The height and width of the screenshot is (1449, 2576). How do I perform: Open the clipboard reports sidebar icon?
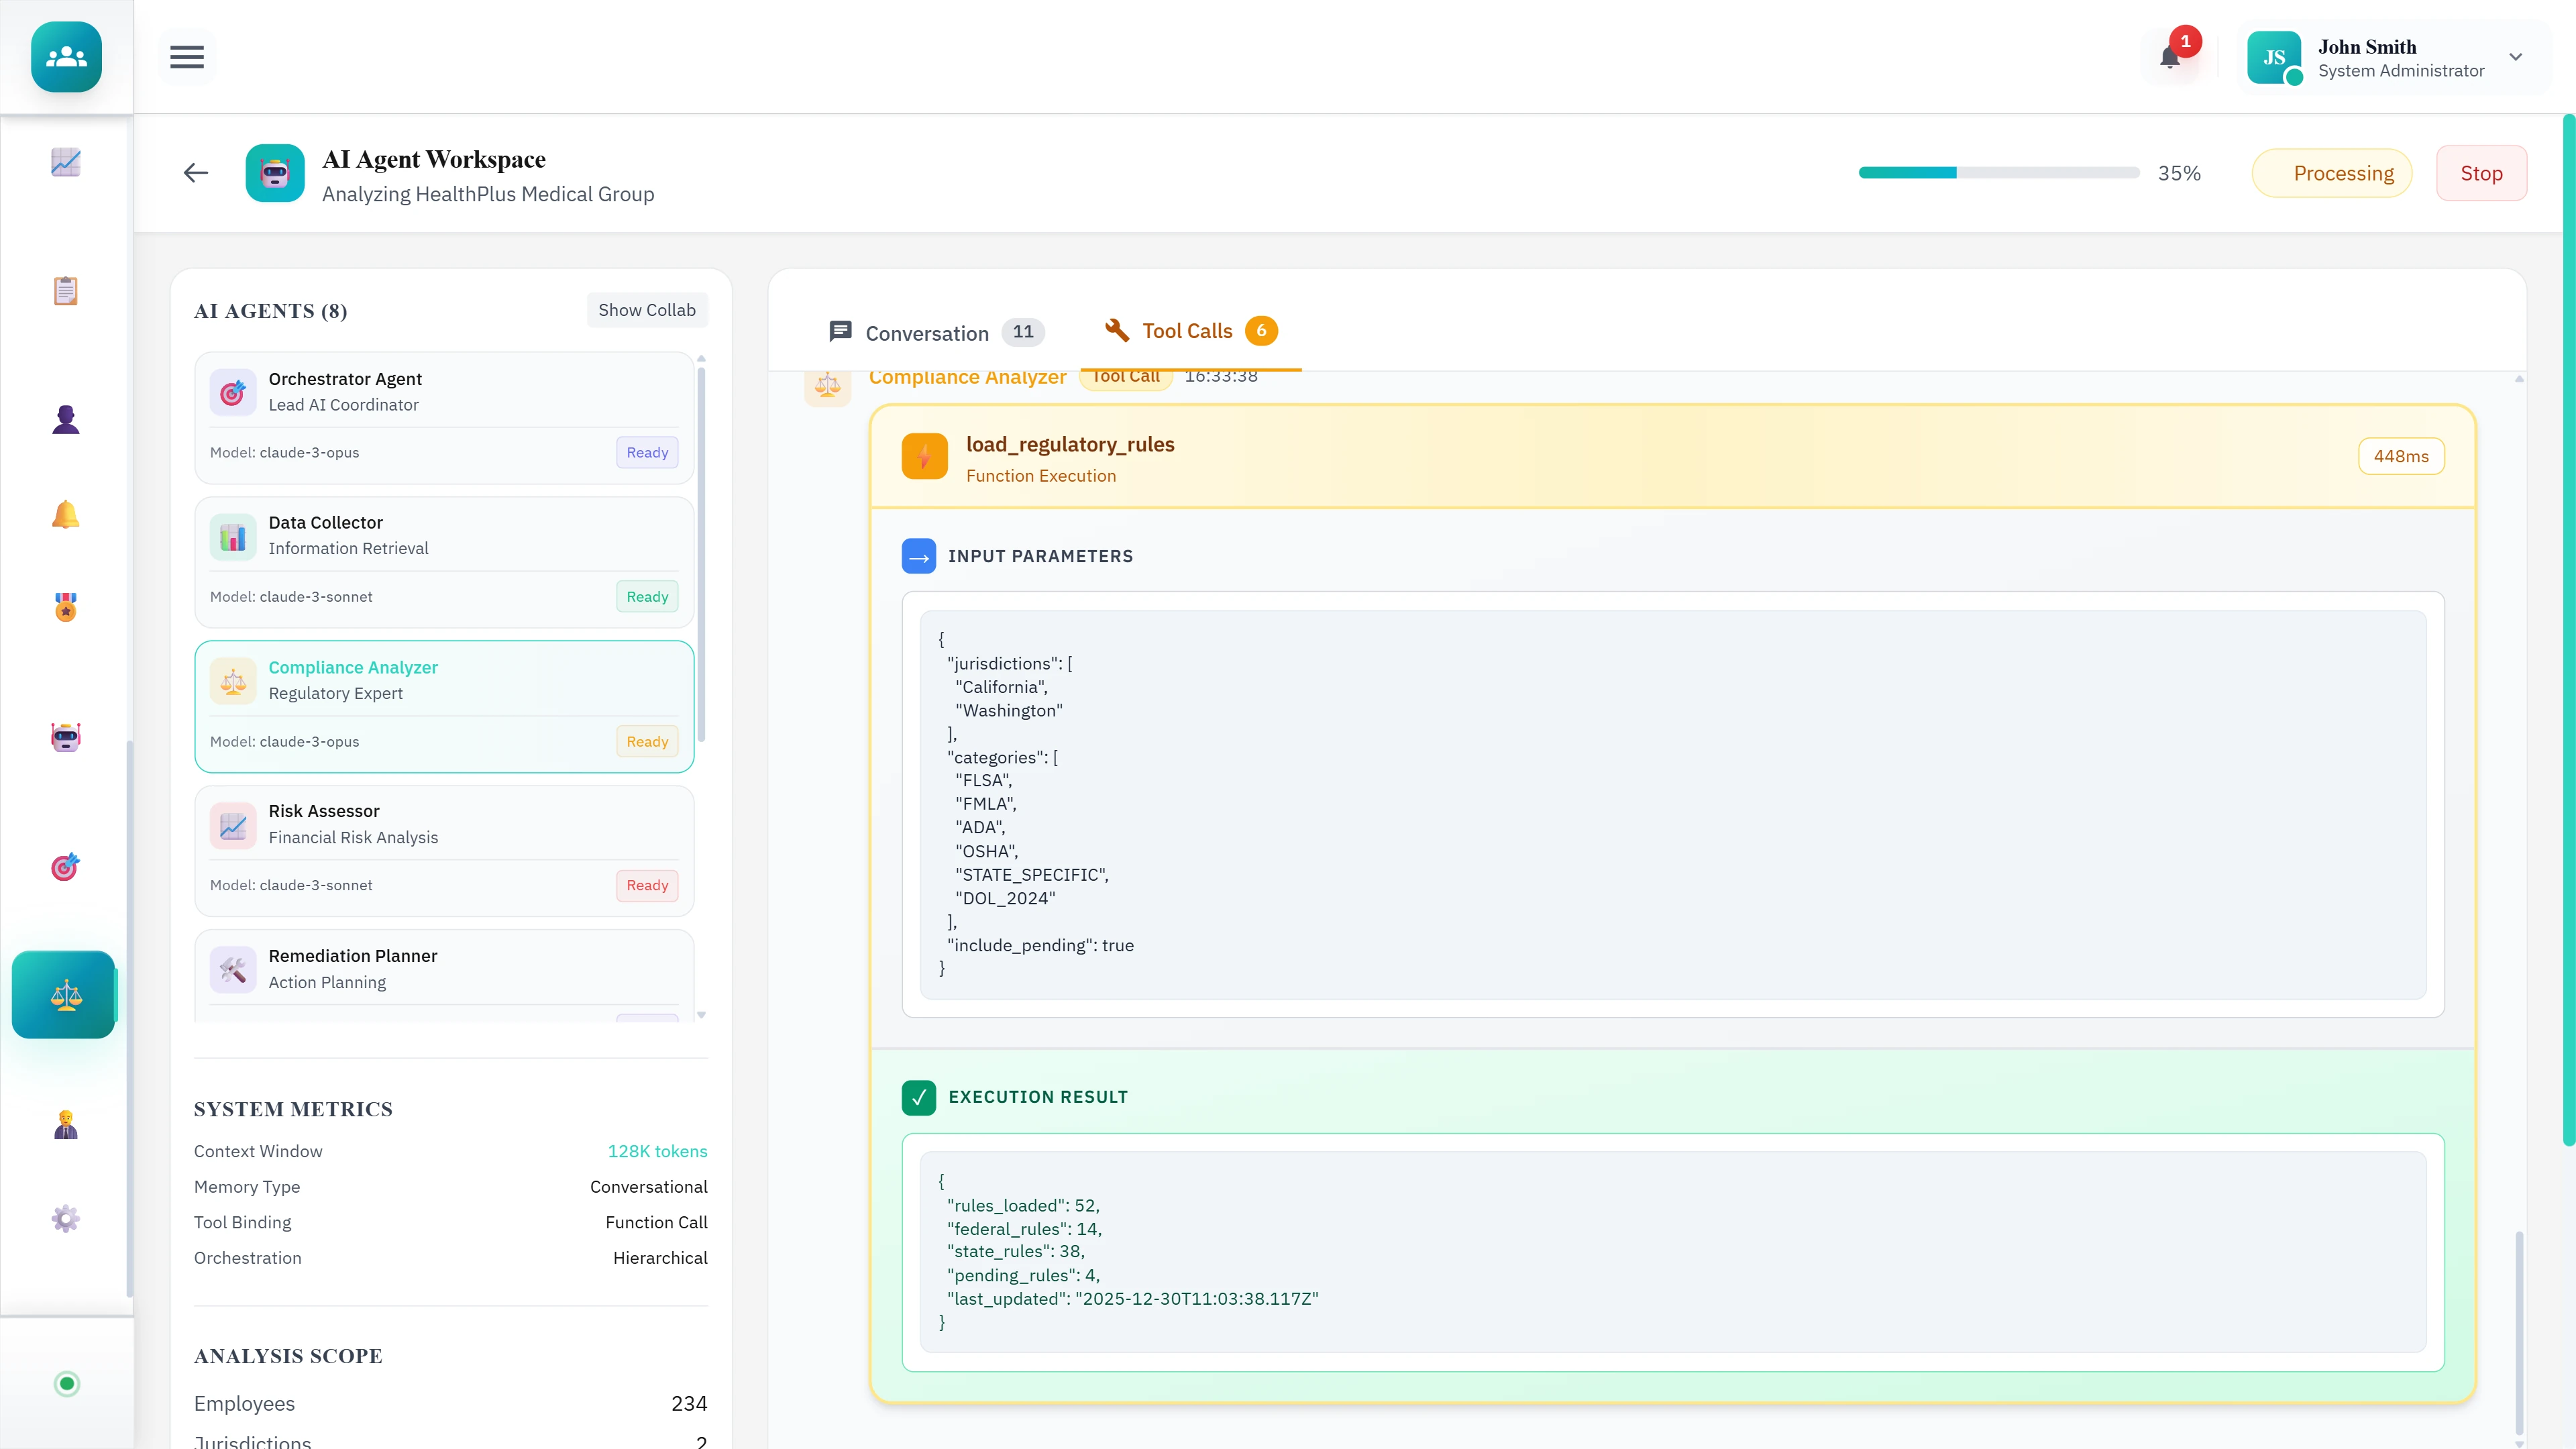click(65, 290)
